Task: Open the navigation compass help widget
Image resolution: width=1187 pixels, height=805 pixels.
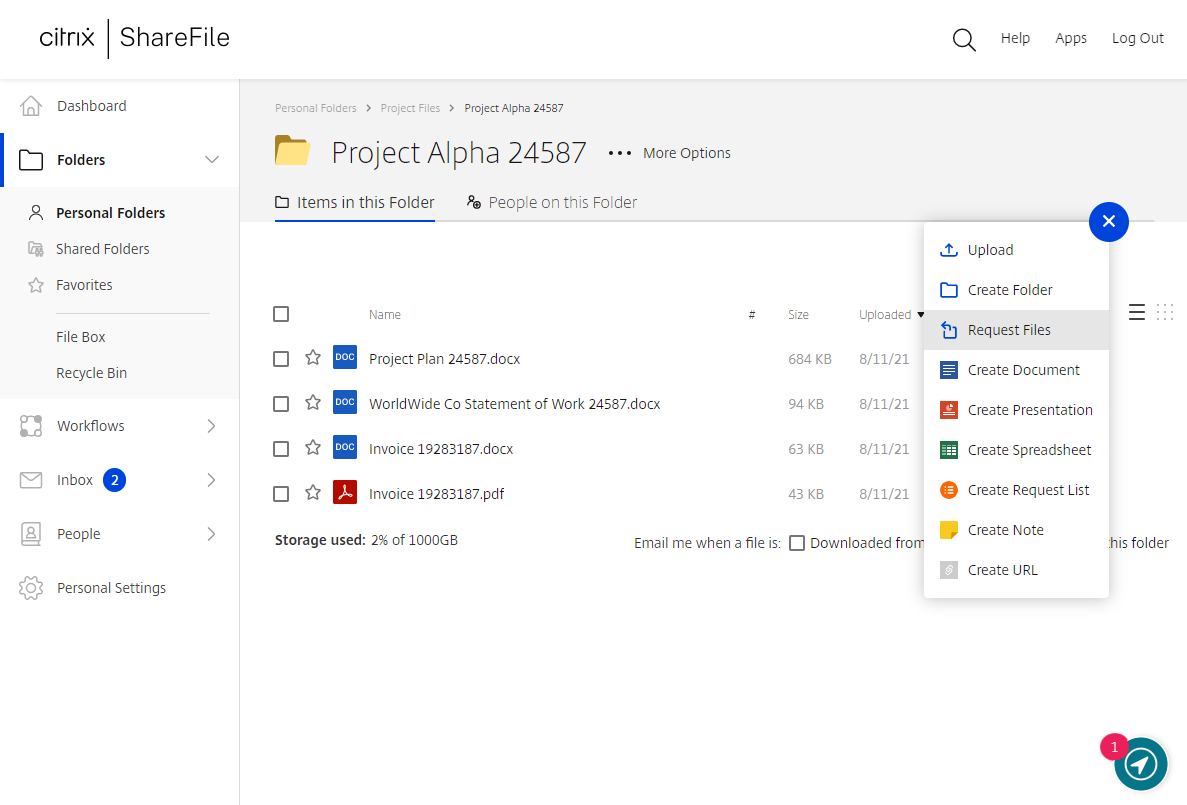Action: (1141, 764)
